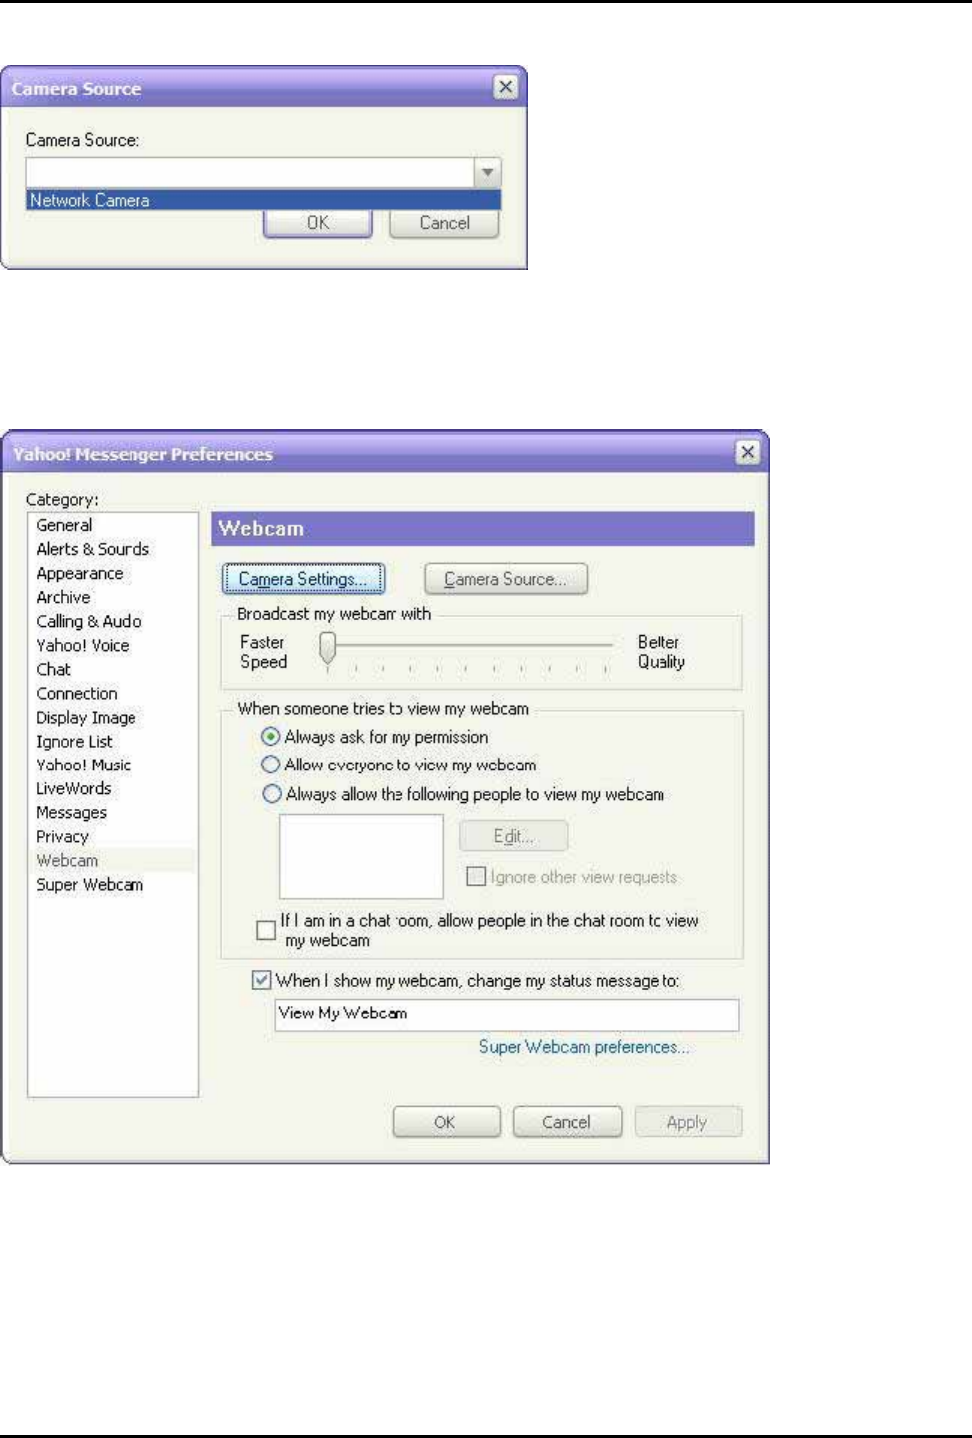Select Alerts & Sounds category
Image resolution: width=972 pixels, height=1438 pixels.
[92, 549]
